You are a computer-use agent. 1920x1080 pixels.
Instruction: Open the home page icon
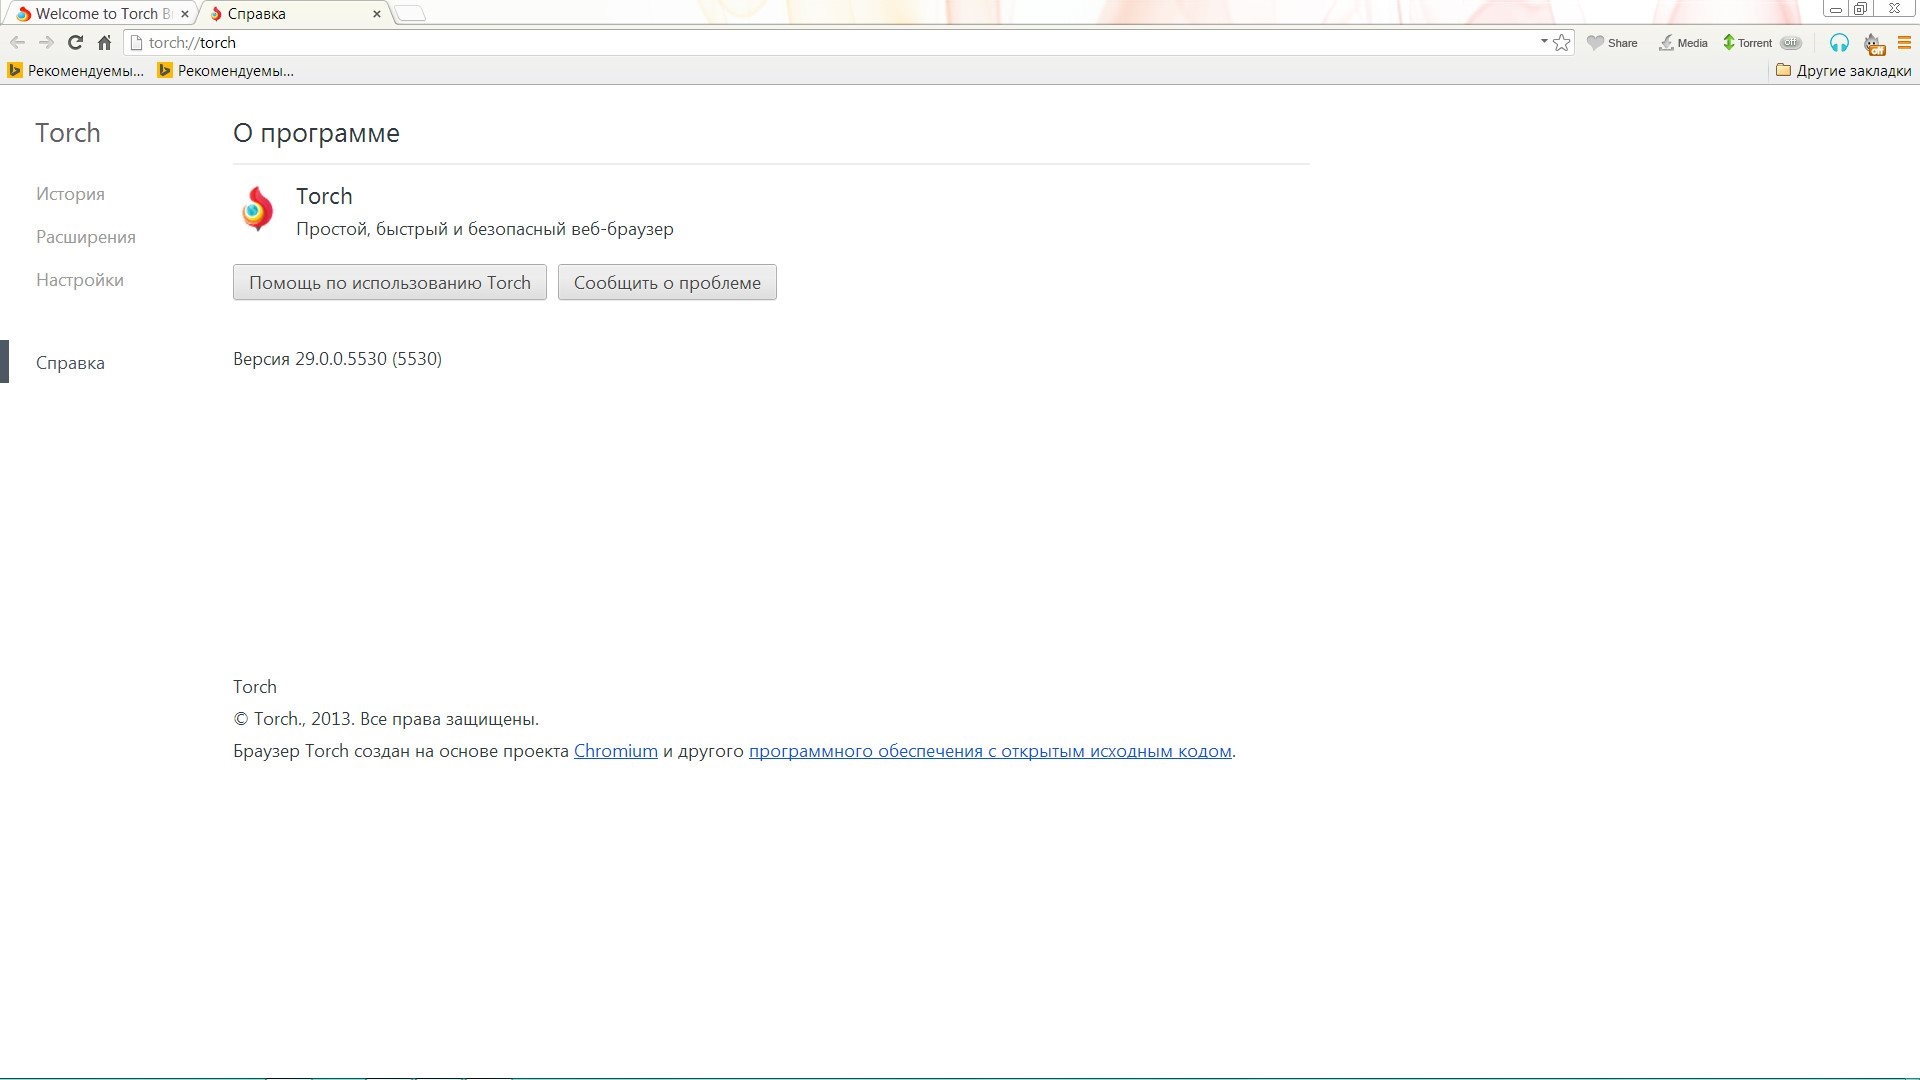104,43
